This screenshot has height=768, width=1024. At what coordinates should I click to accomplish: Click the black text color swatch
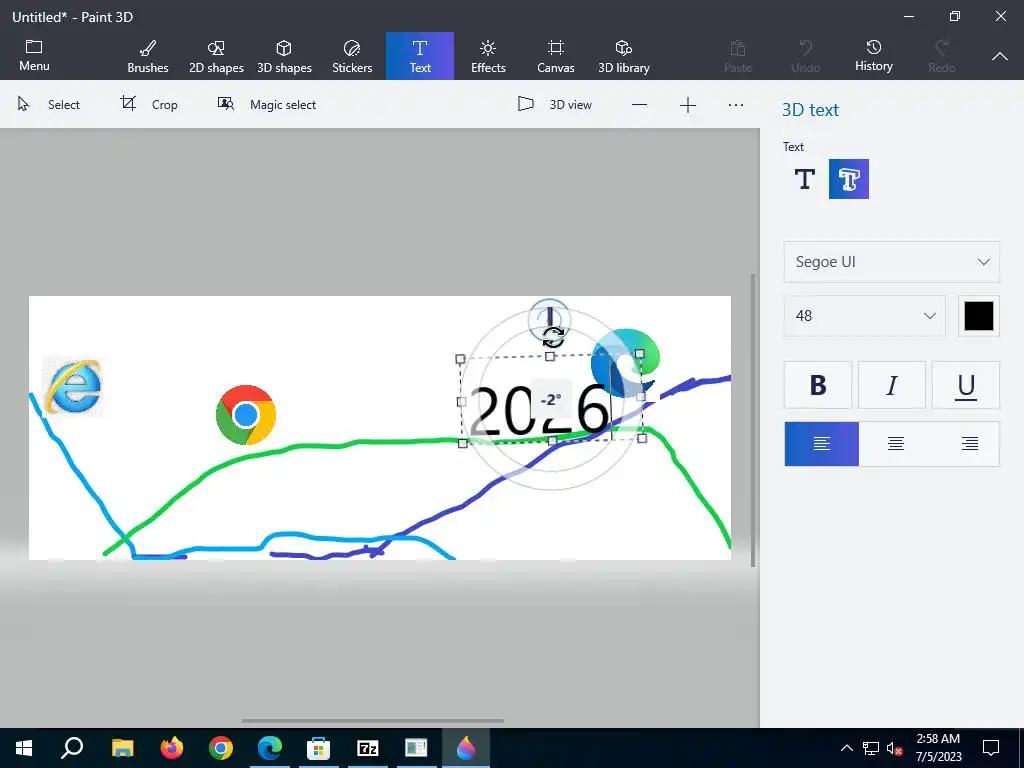pyautogui.click(x=978, y=315)
